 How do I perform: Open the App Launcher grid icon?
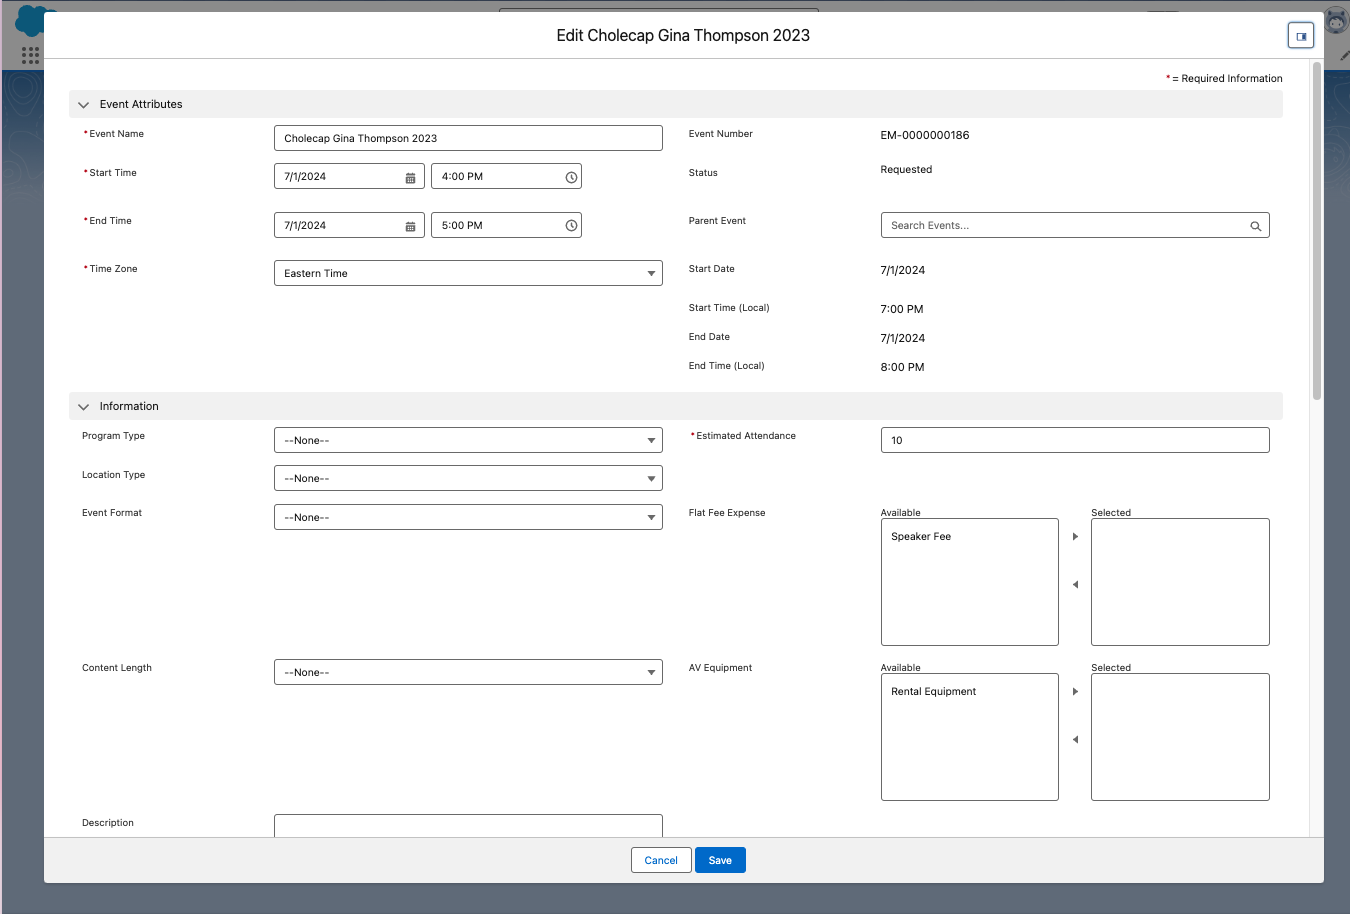click(x=30, y=55)
